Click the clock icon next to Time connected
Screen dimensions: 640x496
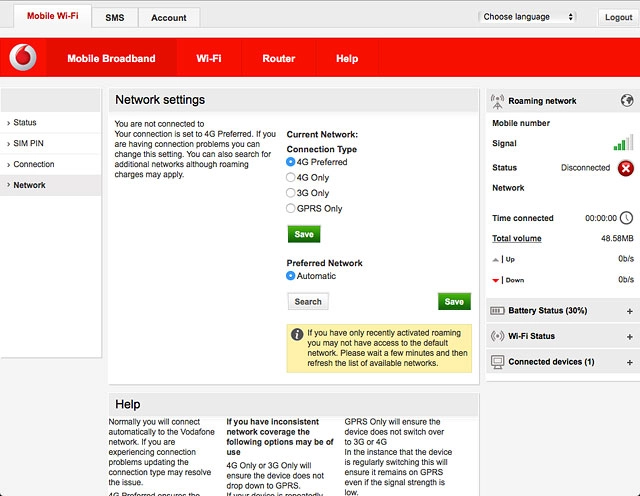pyautogui.click(x=626, y=218)
